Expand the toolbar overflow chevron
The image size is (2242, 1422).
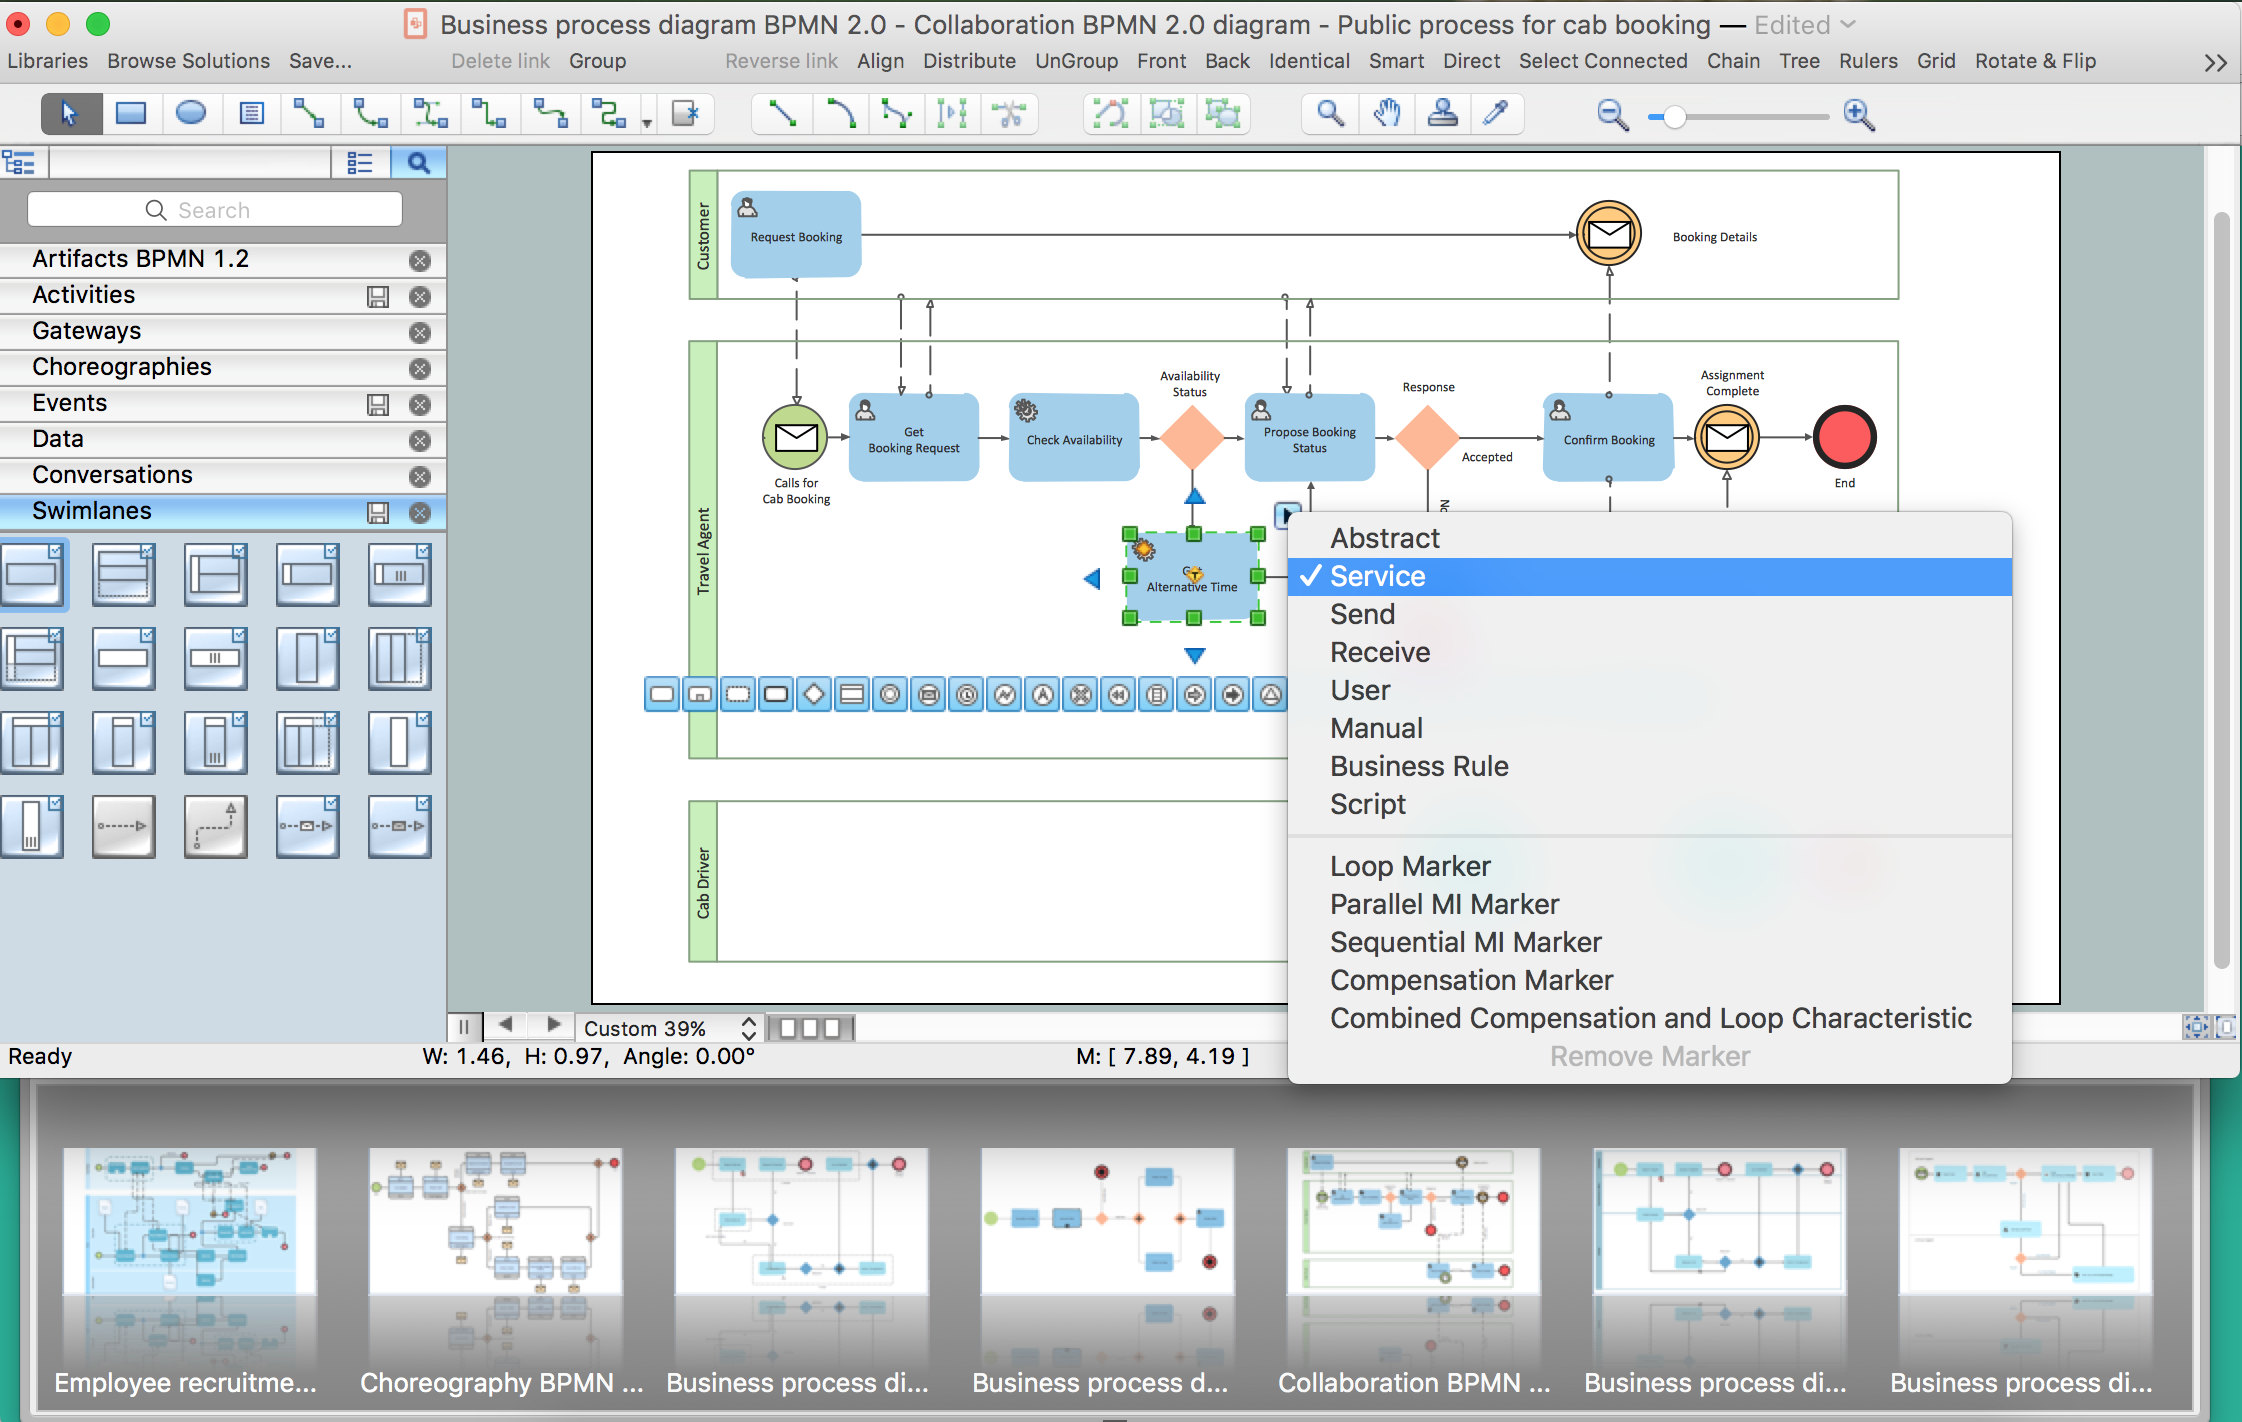2215,63
